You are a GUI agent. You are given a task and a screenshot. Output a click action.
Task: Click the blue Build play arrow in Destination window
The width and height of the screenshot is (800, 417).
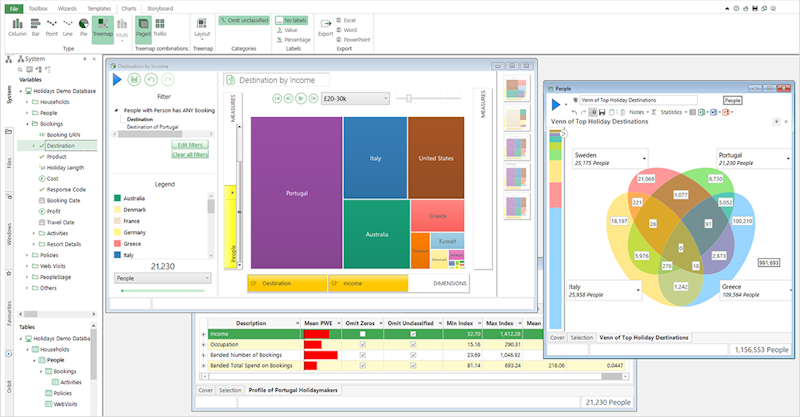117,80
